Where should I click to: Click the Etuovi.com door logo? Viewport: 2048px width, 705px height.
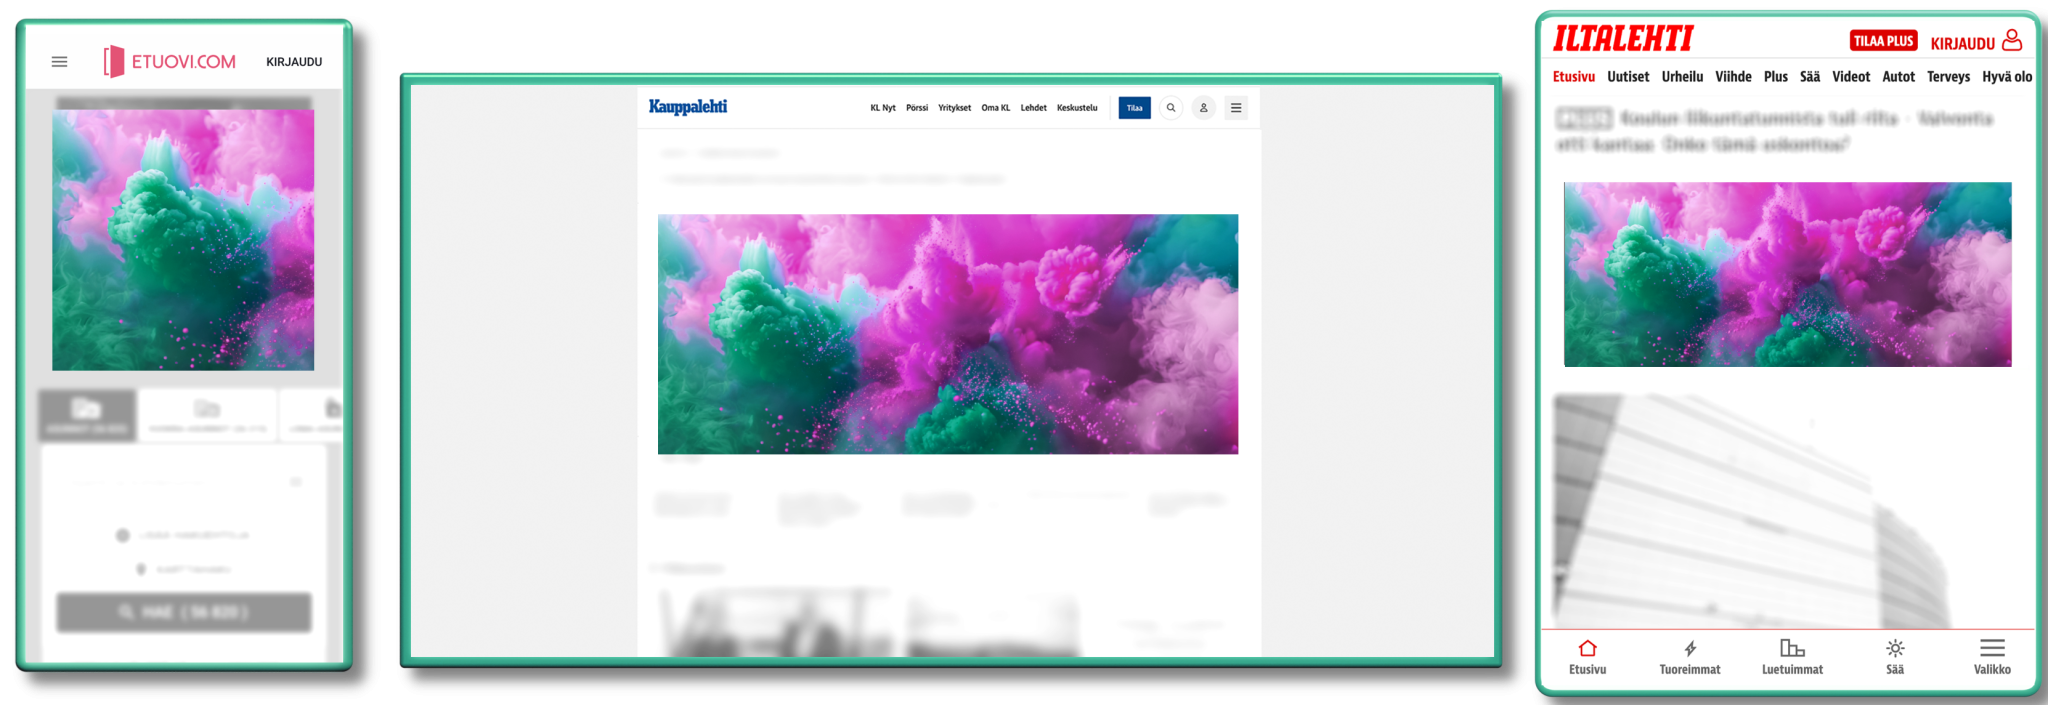tap(114, 62)
